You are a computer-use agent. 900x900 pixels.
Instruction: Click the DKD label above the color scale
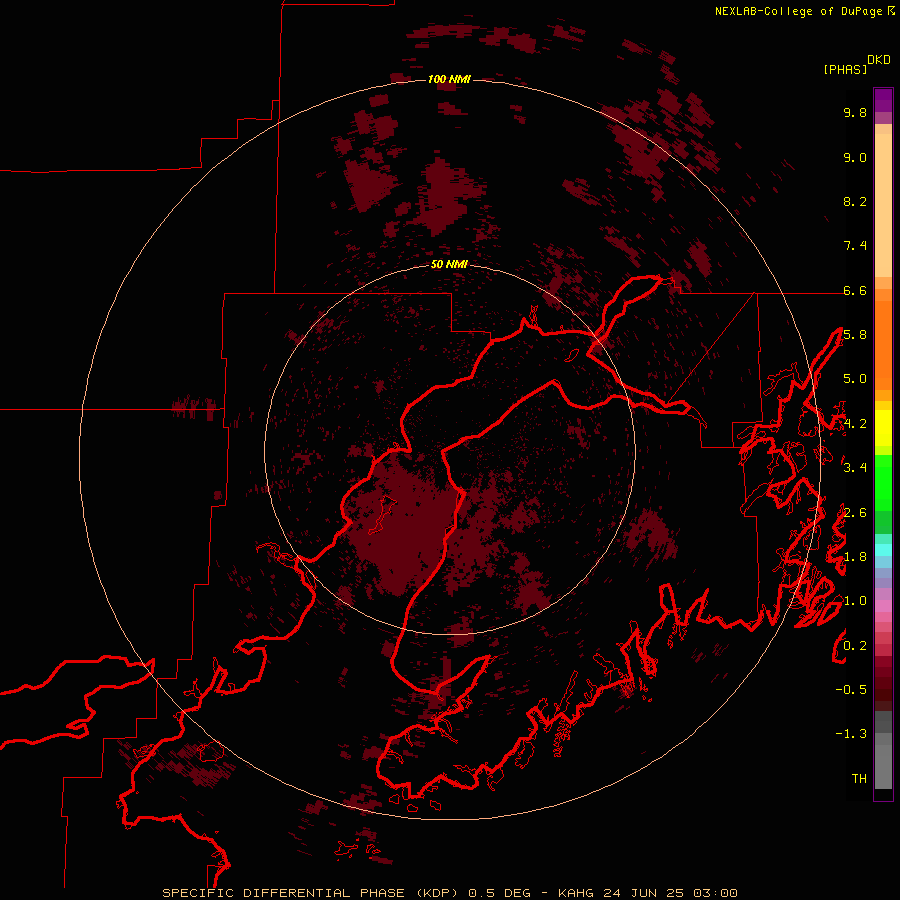pyautogui.click(x=879, y=60)
